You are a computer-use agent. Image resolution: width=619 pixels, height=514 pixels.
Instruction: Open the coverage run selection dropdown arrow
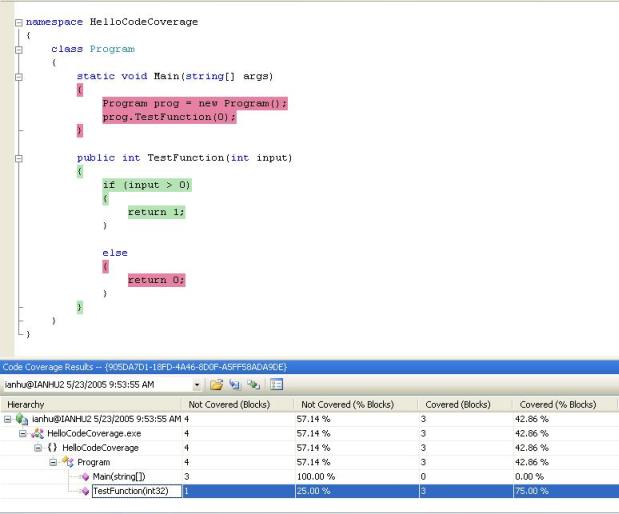tap(197, 385)
